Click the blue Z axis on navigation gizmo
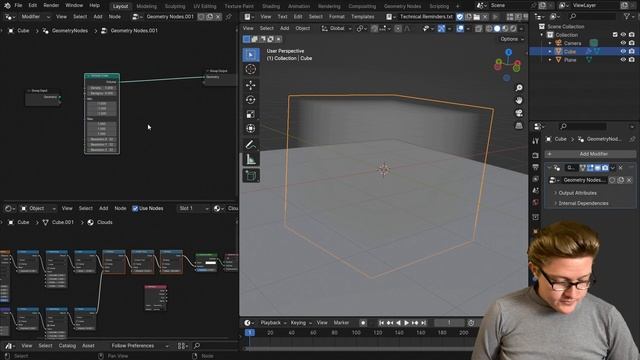 (x=509, y=52)
